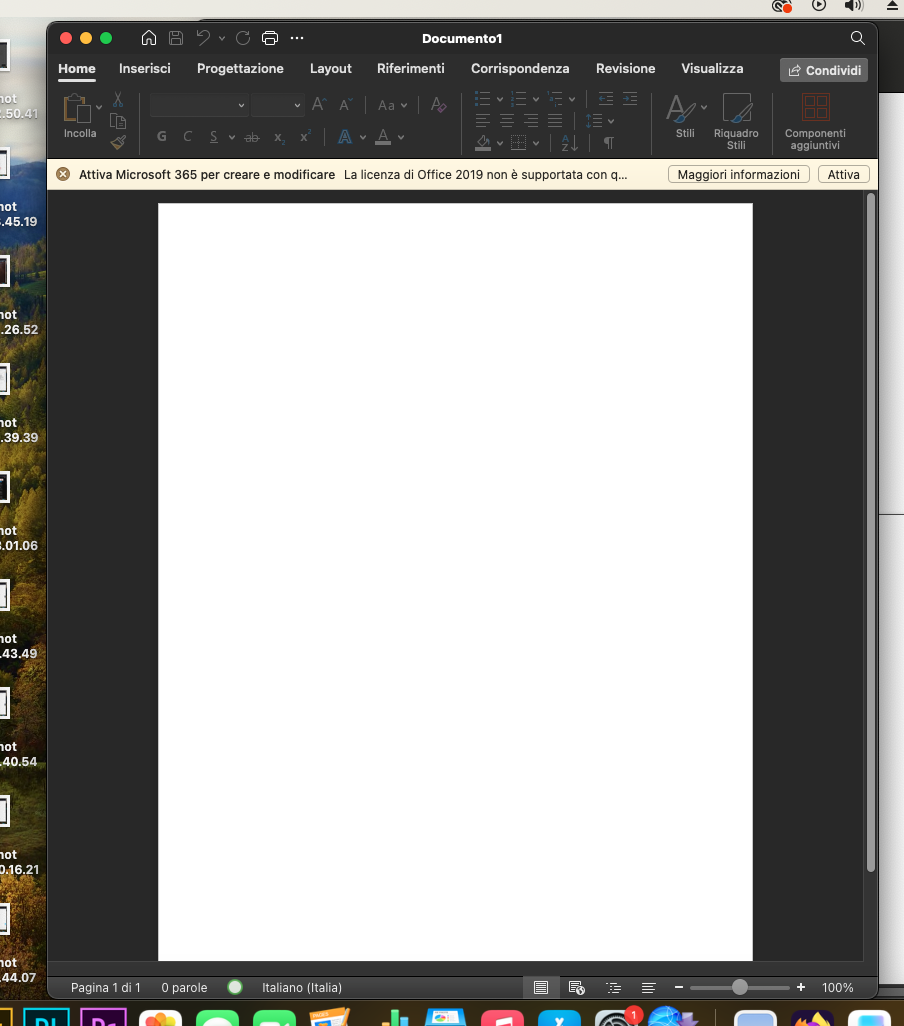
Task: Click the Maggiori informazioni button
Action: (x=739, y=175)
